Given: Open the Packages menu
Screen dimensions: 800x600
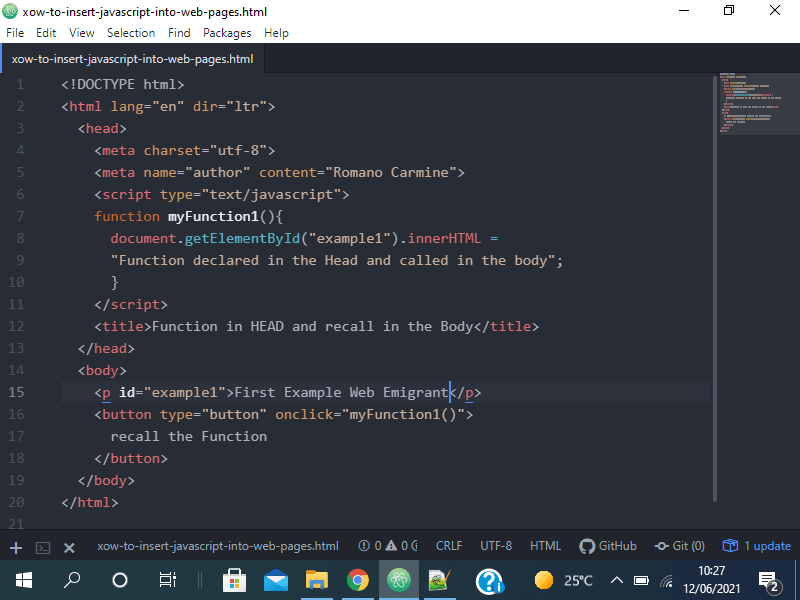Looking at the screenshot, I should 227,32.
